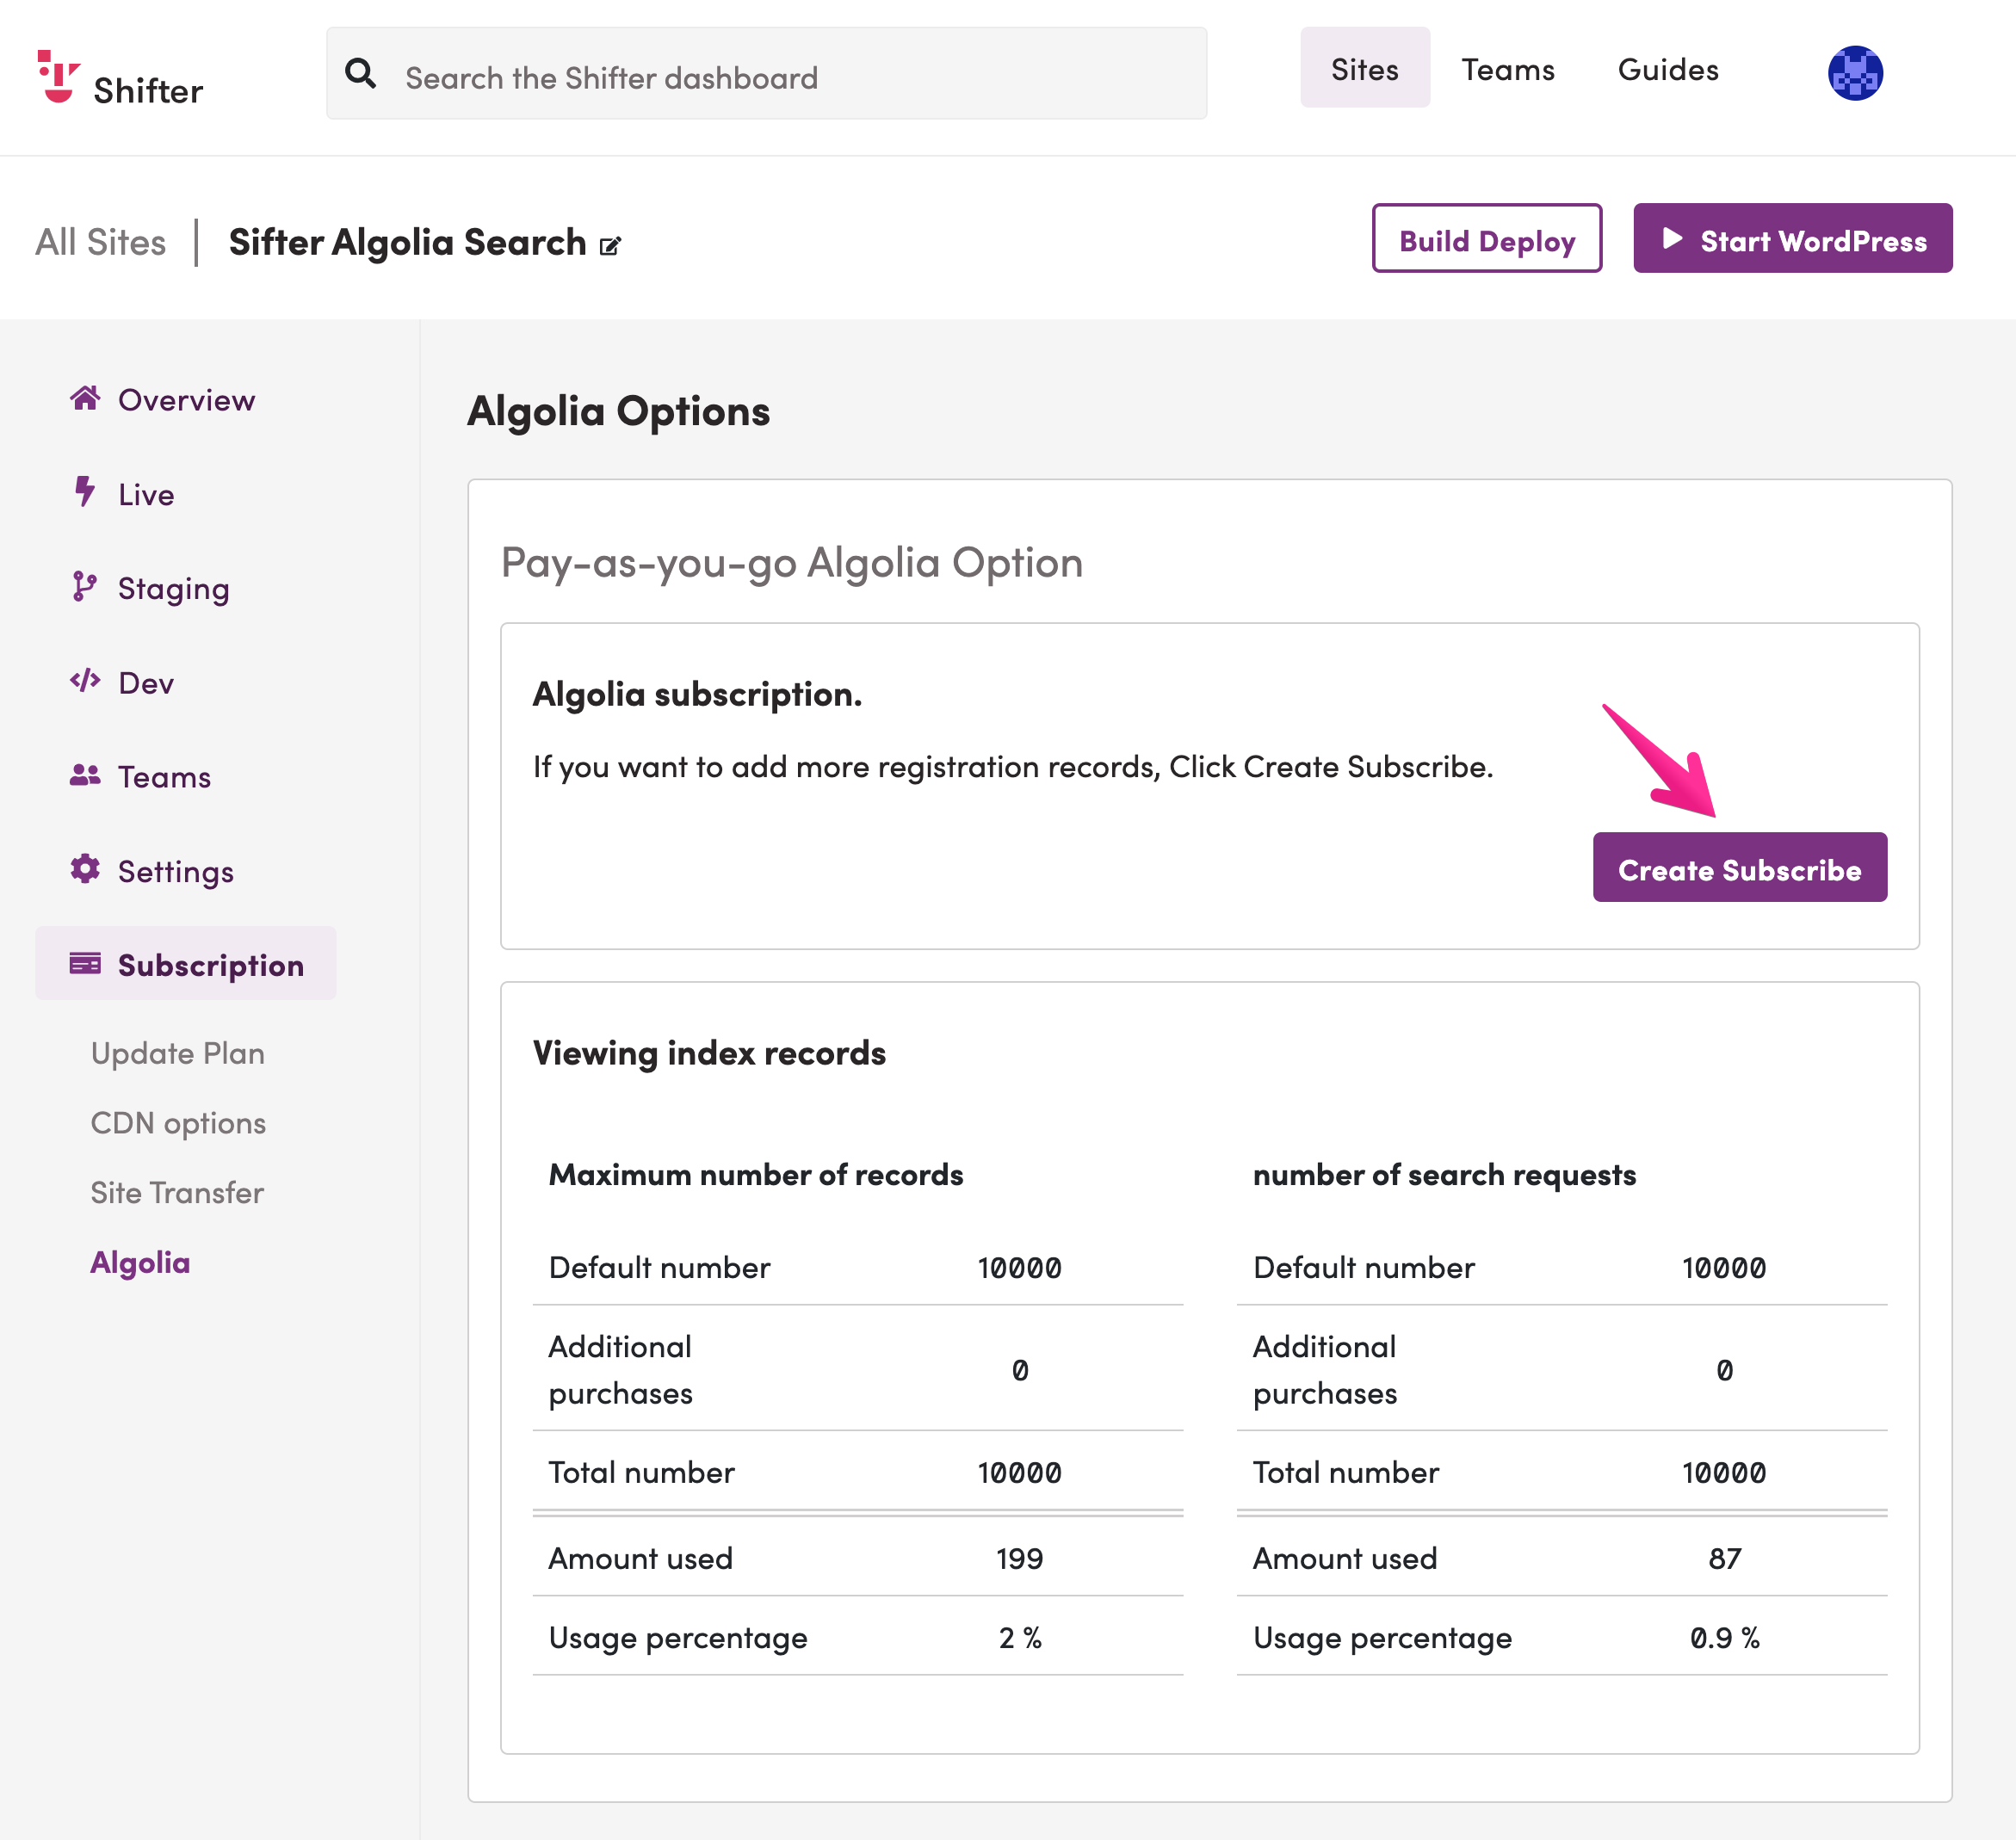The height and width of the screenshot is (1840, 2016).
Task: Click the Start WordPress button
Action: pos(1793,239)
